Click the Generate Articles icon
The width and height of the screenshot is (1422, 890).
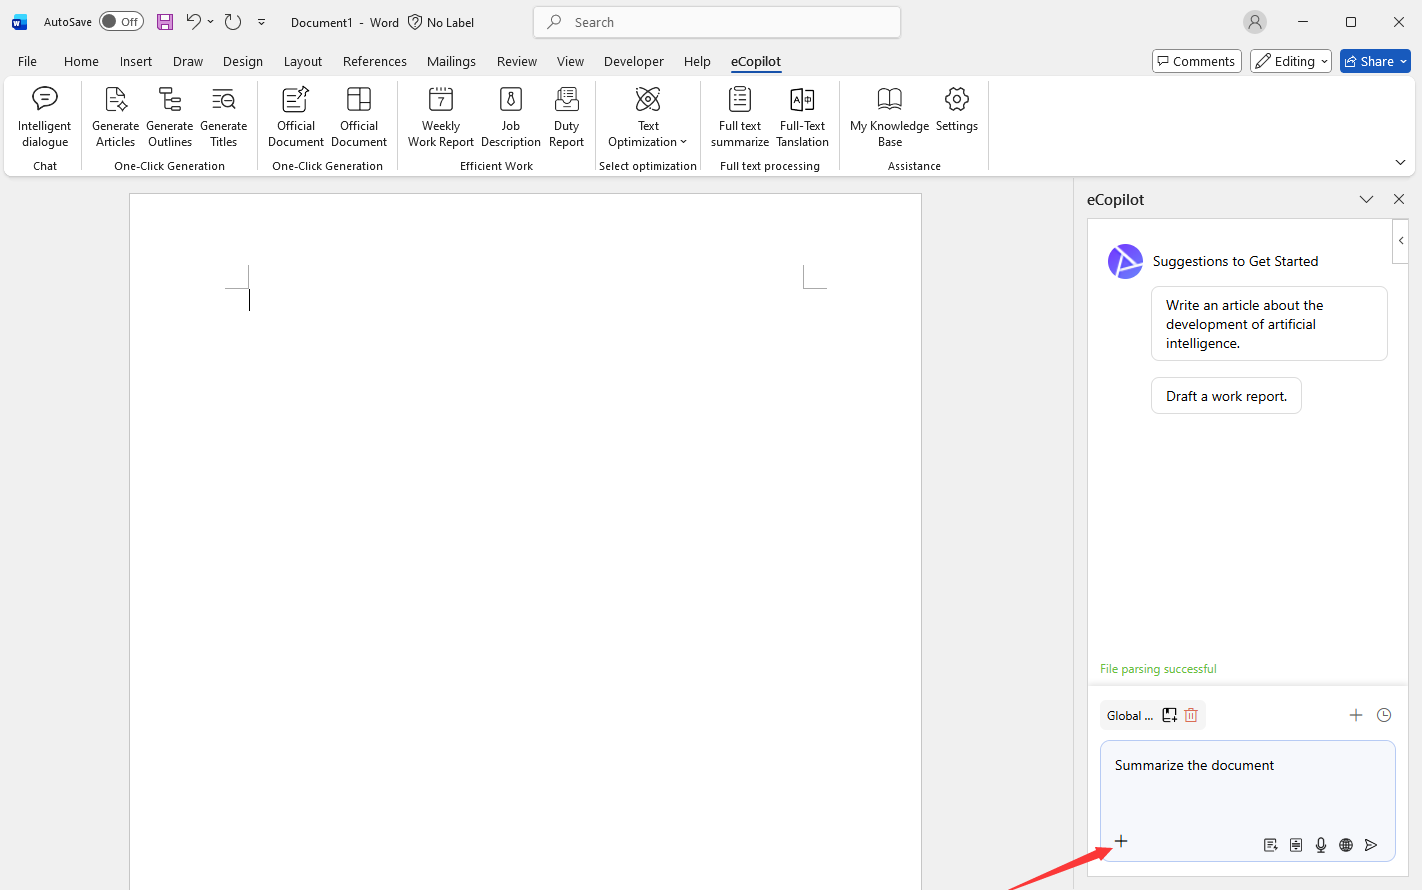[x=115, y=117]
